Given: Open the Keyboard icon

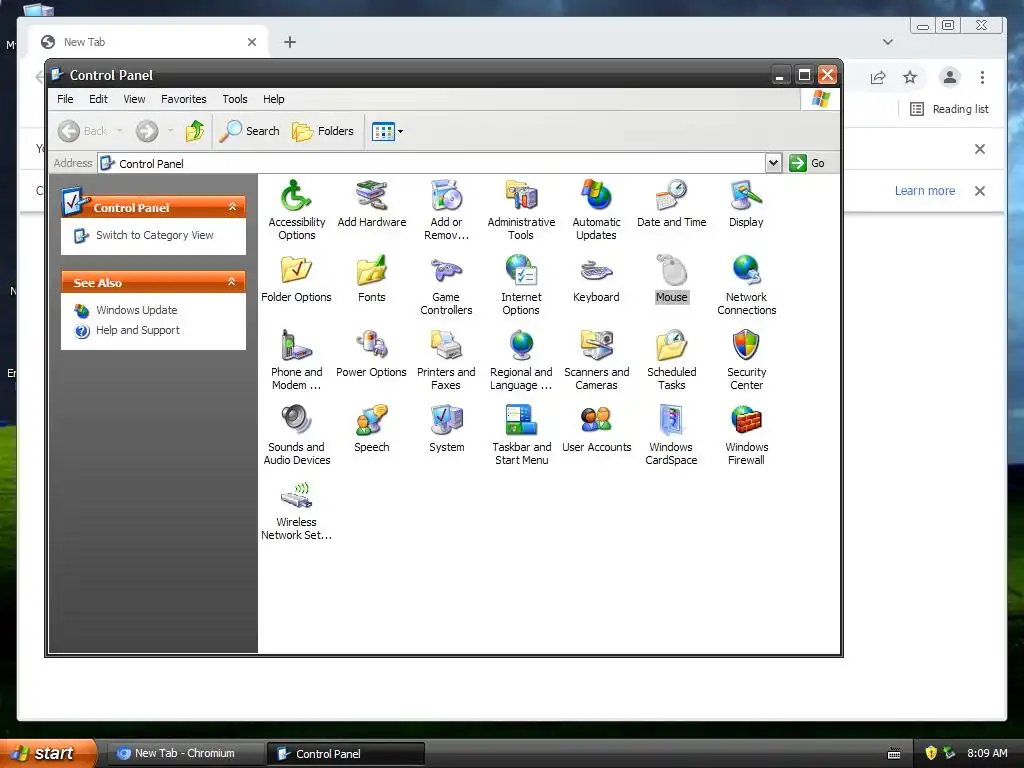Looking at the screenshot, I should 596,270.
